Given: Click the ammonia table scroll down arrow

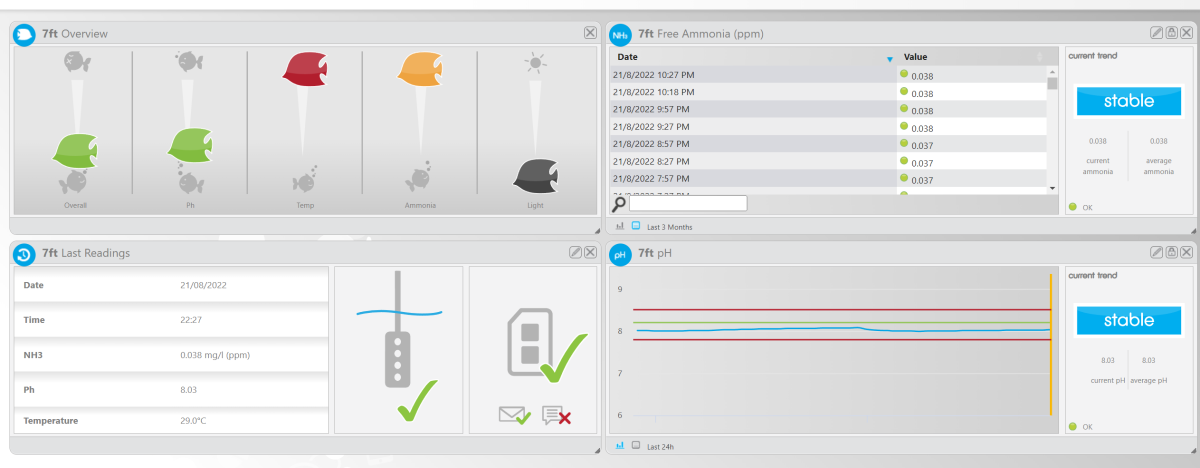Looking at the screenshot, I should coord(1052,188).
